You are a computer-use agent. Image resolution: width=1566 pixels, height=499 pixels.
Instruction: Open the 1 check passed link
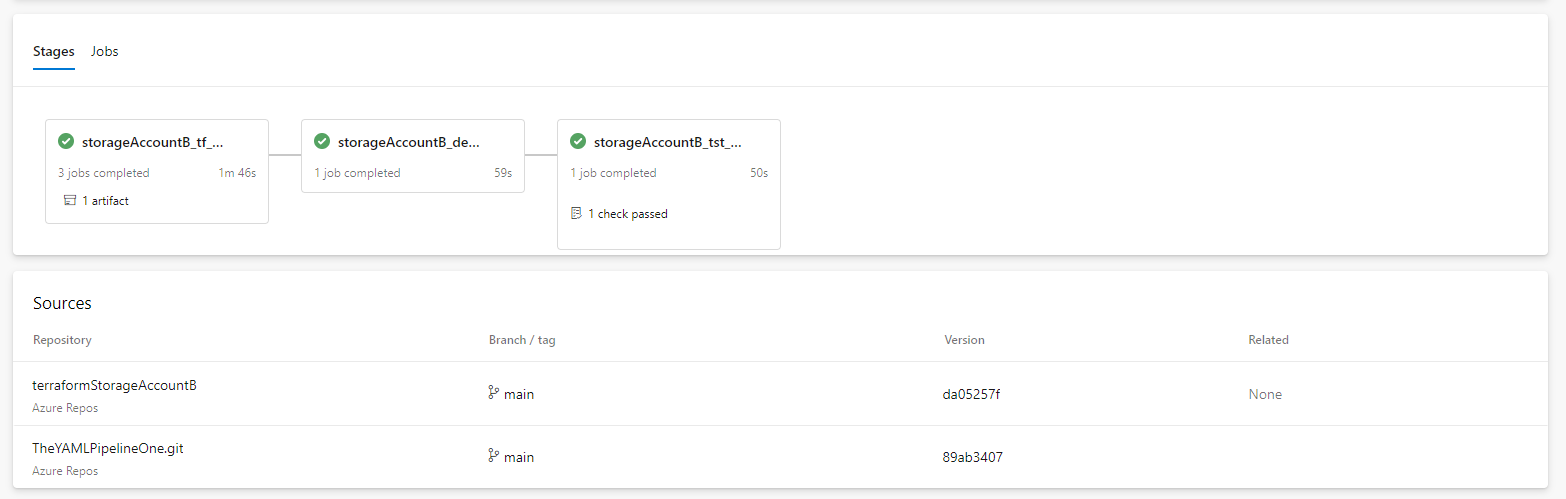point(628,214)
